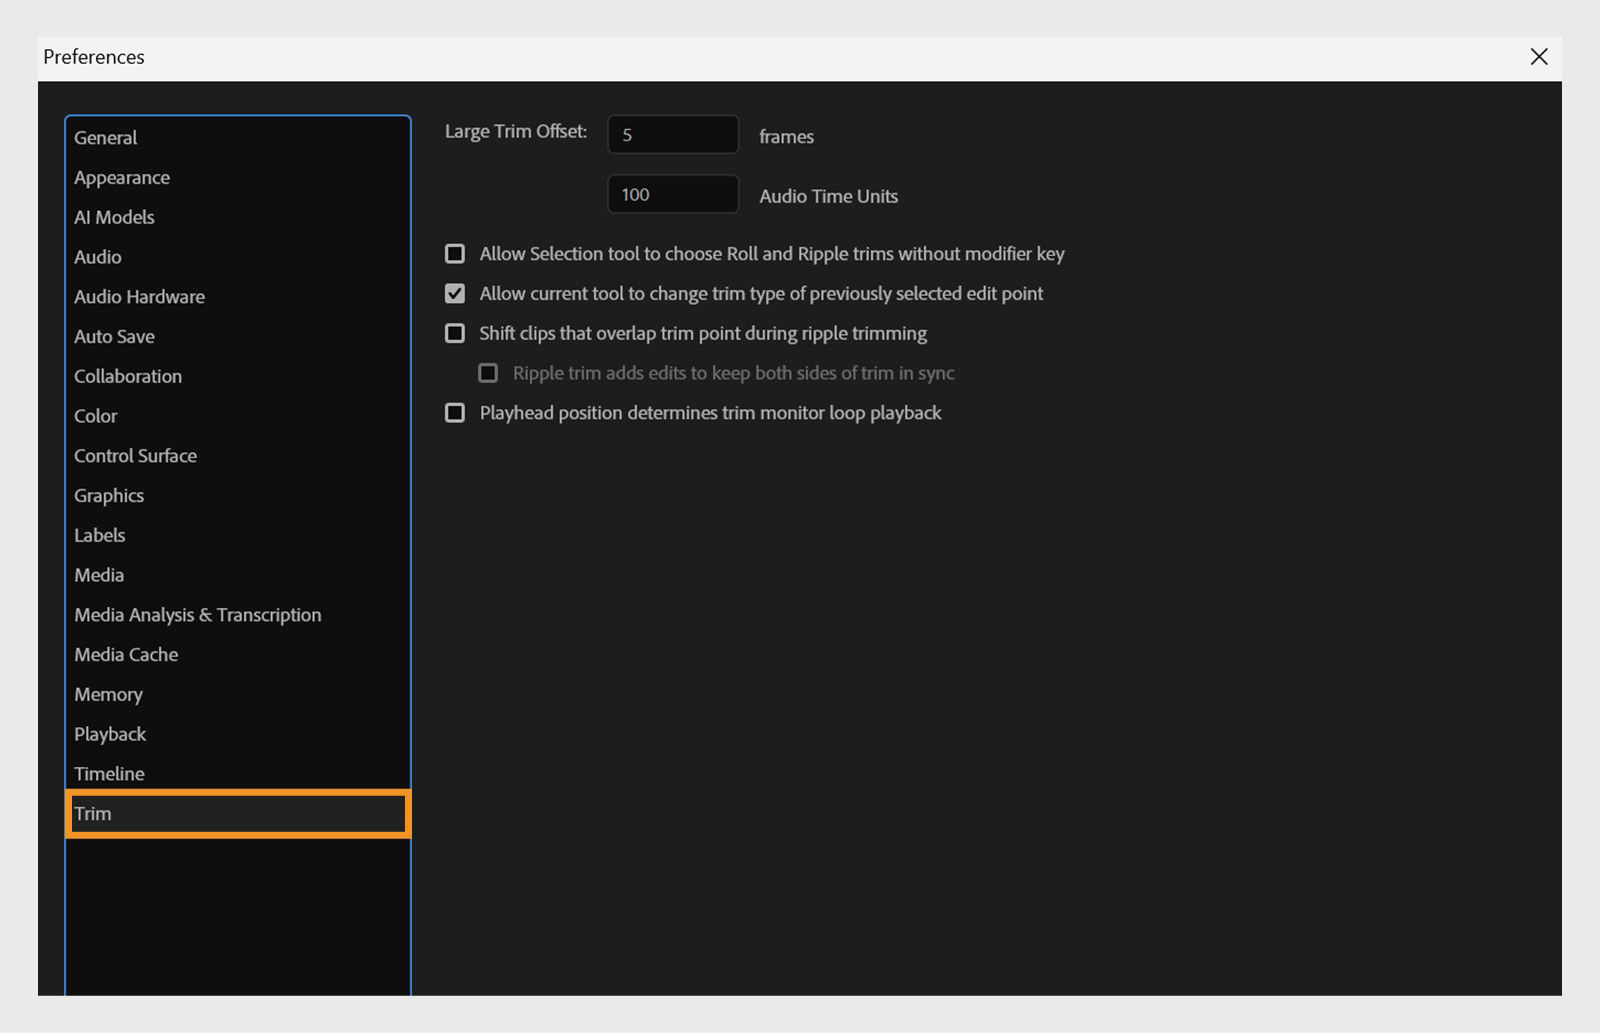Open the AI Models preferences
The width and height of the screenshot is (1600, 1033).
[x=113, y=217]
